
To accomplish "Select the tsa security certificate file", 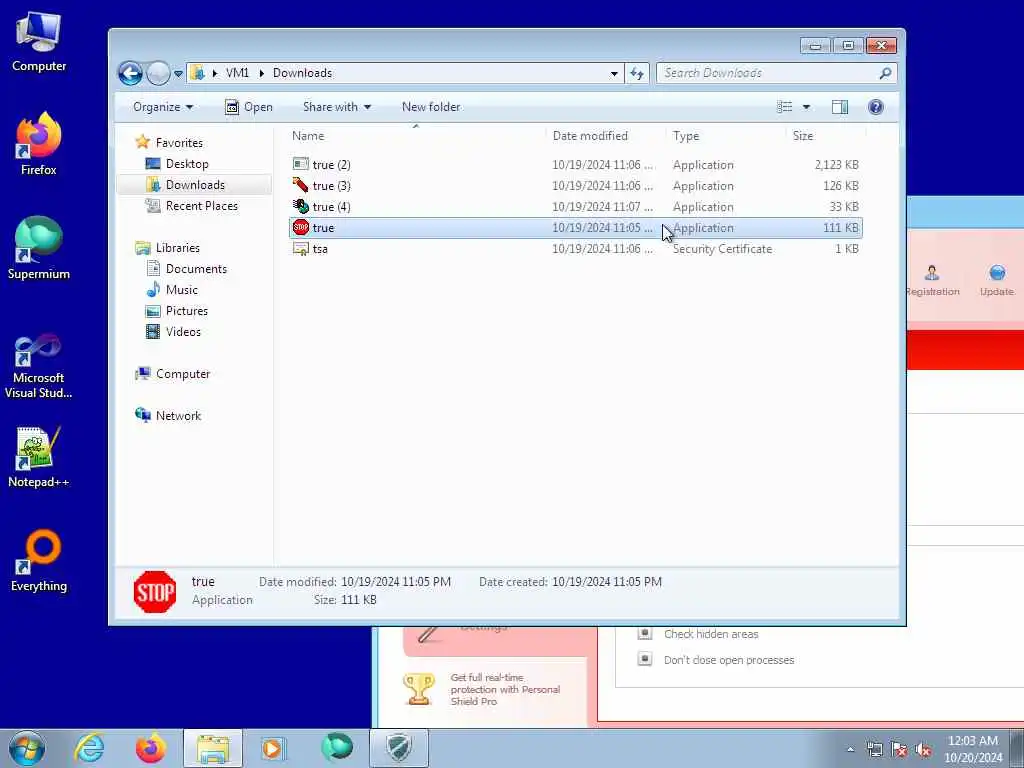I will tap(575, 249).
